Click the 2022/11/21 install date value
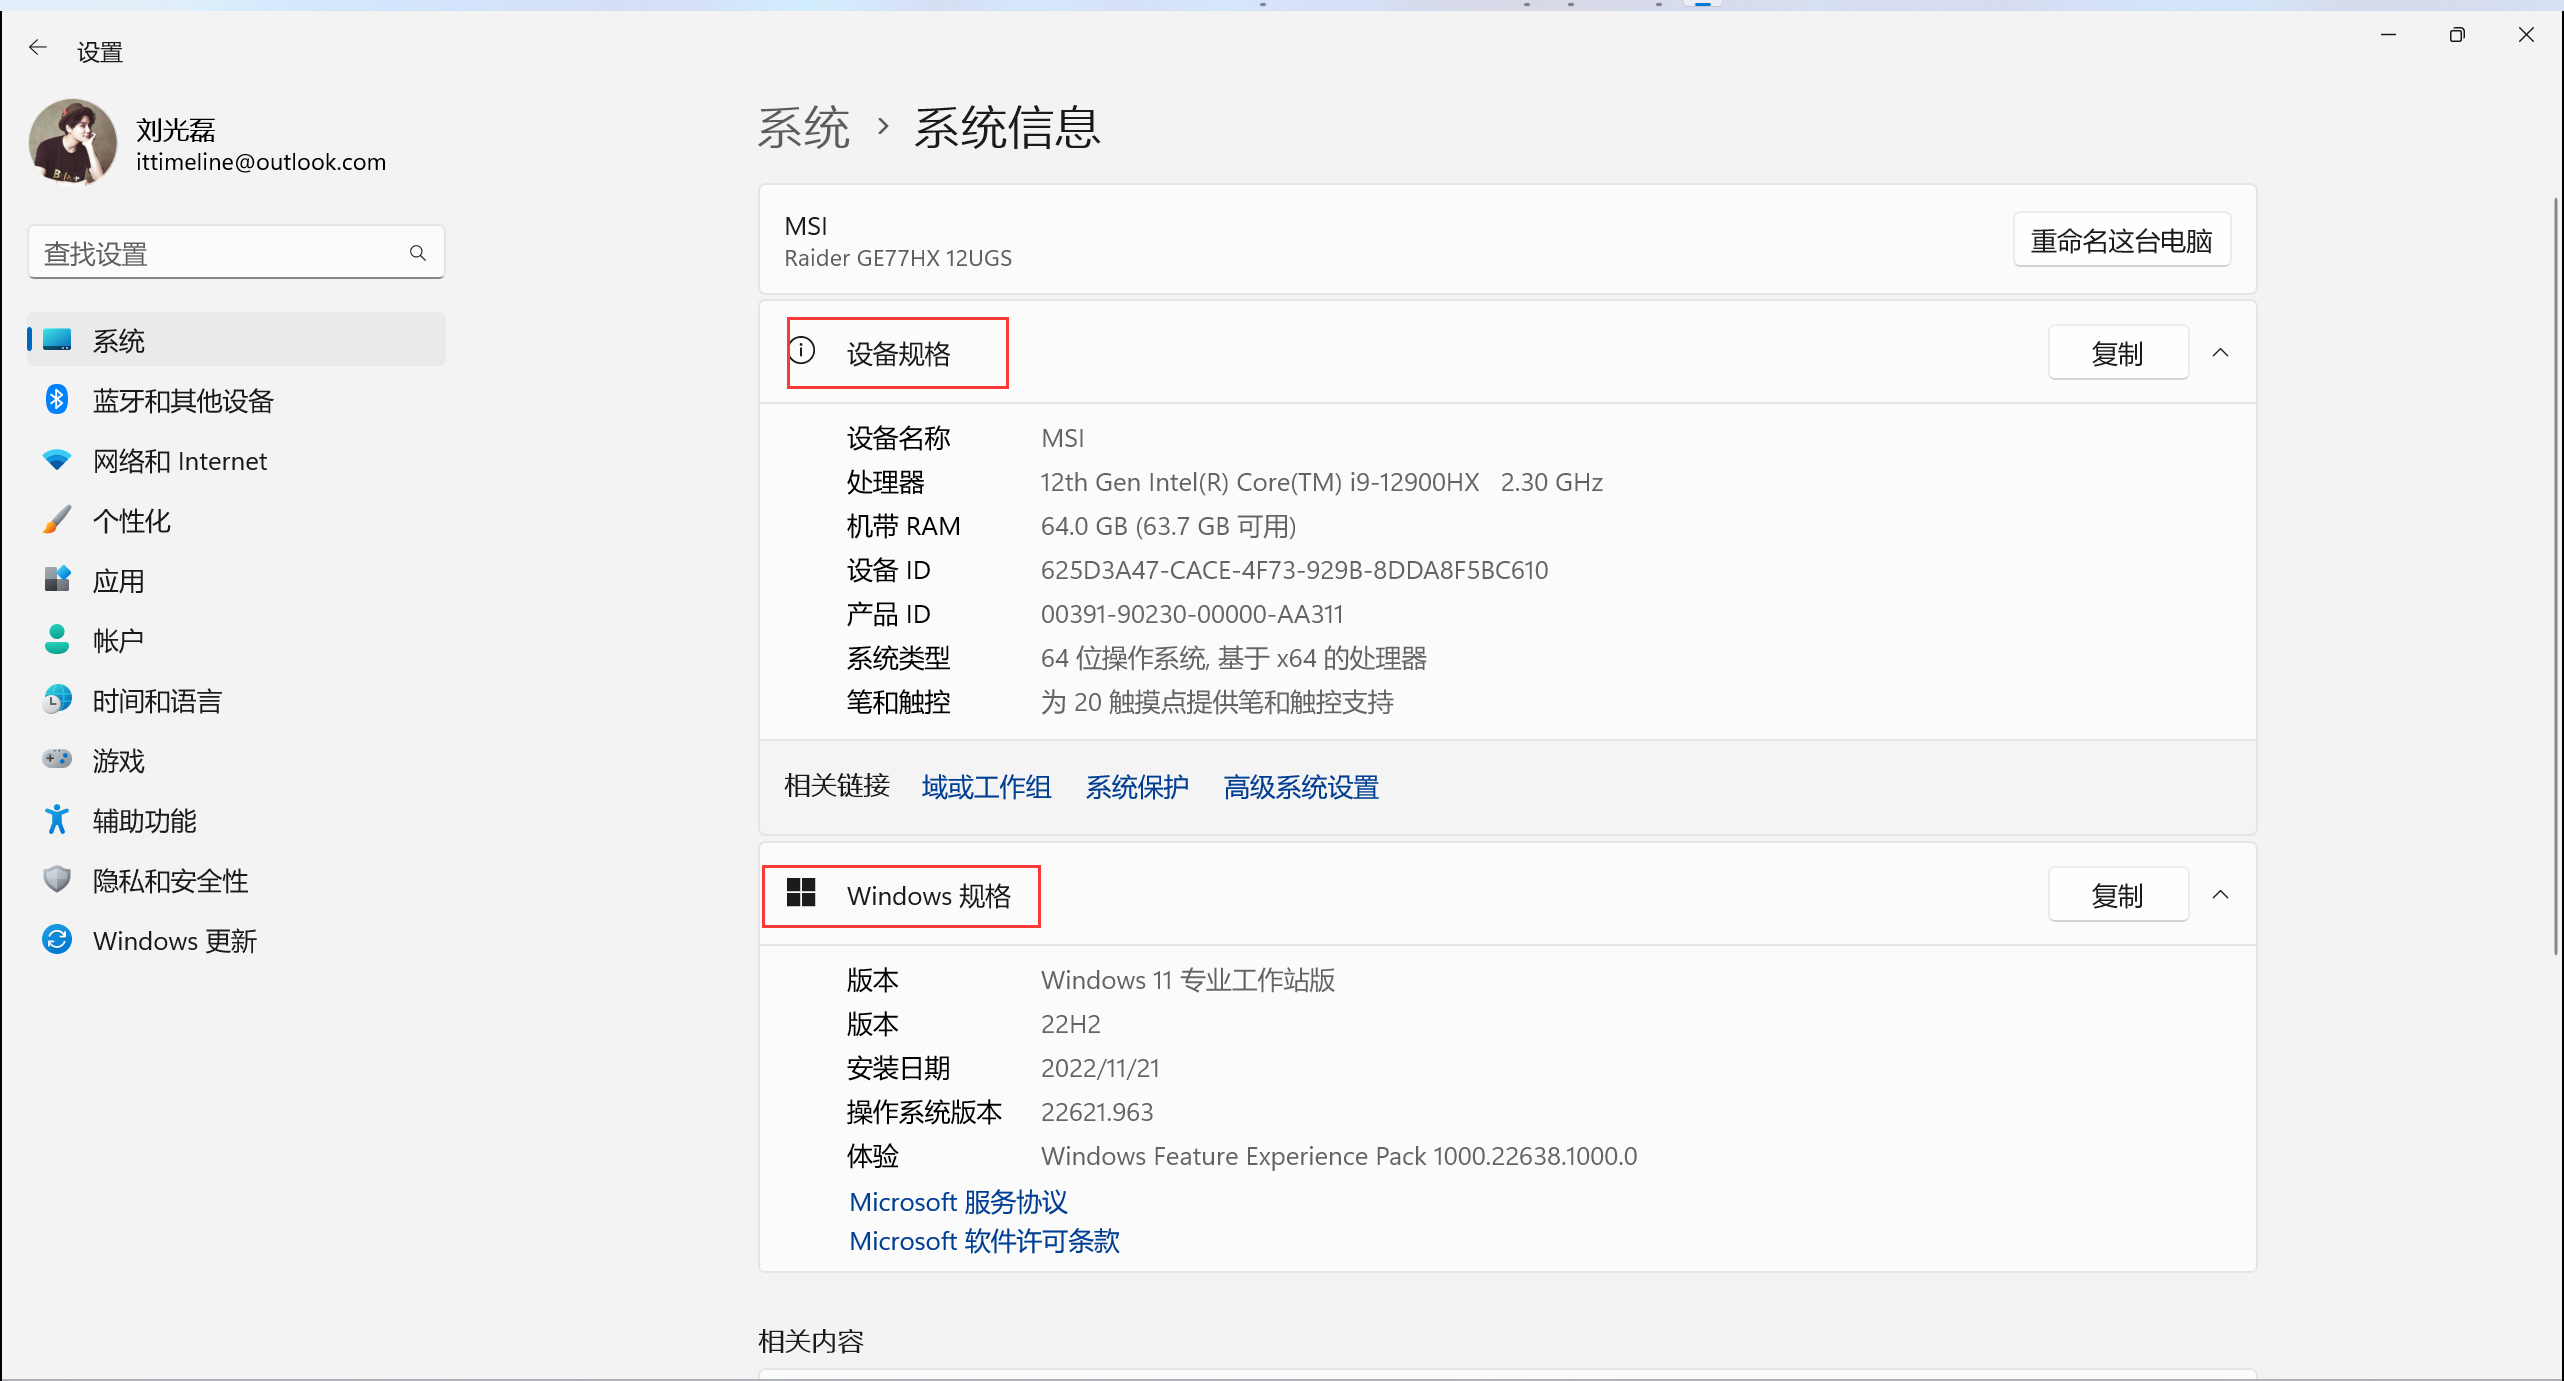Viewport: 2564px width, 1381px height. [1100, 1068]
